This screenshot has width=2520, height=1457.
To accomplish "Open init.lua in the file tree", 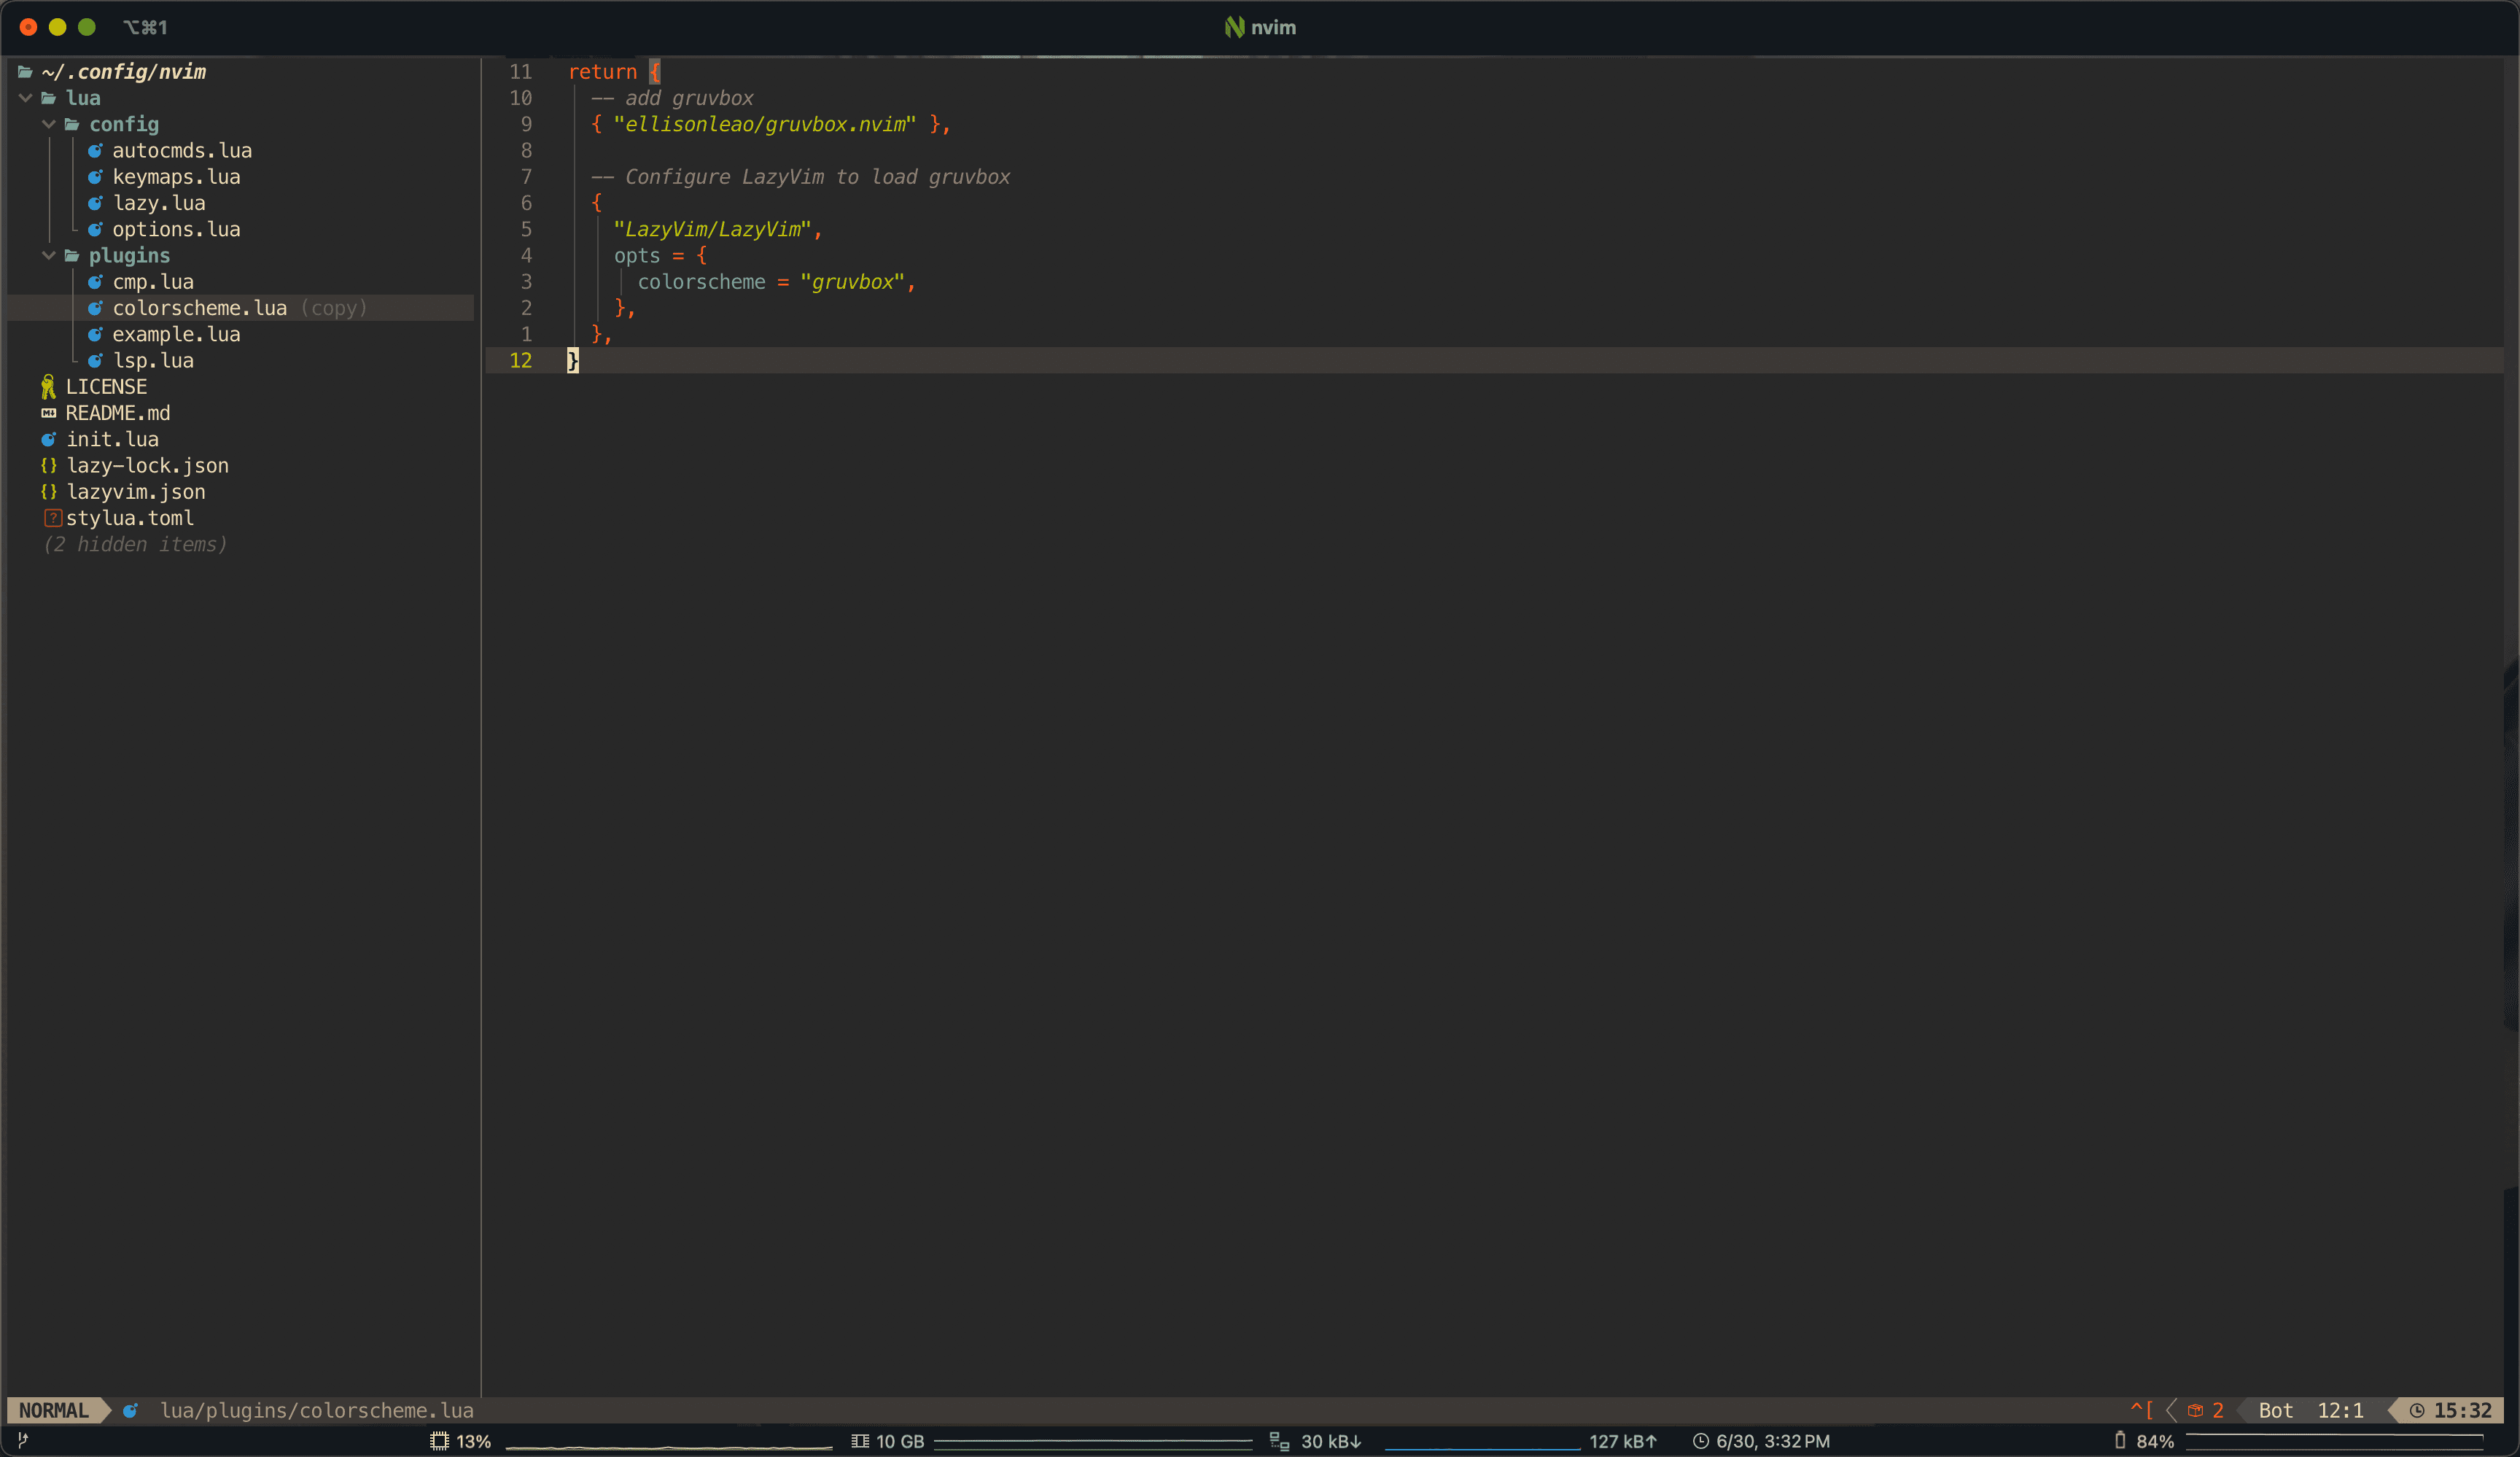I will [112, 439].
